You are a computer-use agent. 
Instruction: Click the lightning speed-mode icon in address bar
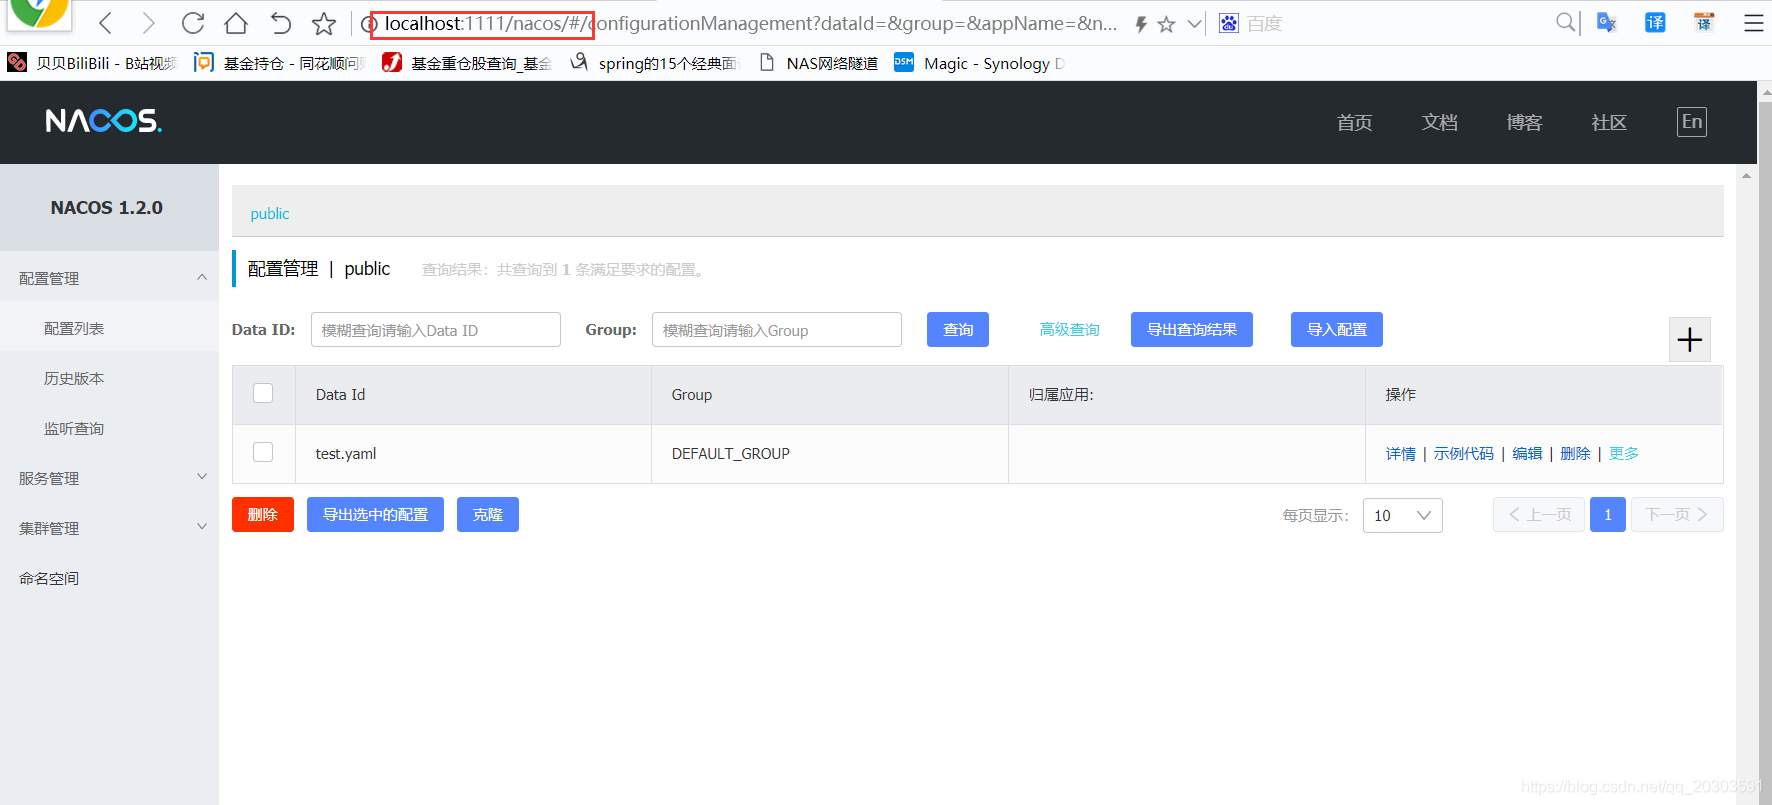point(1141,24)
